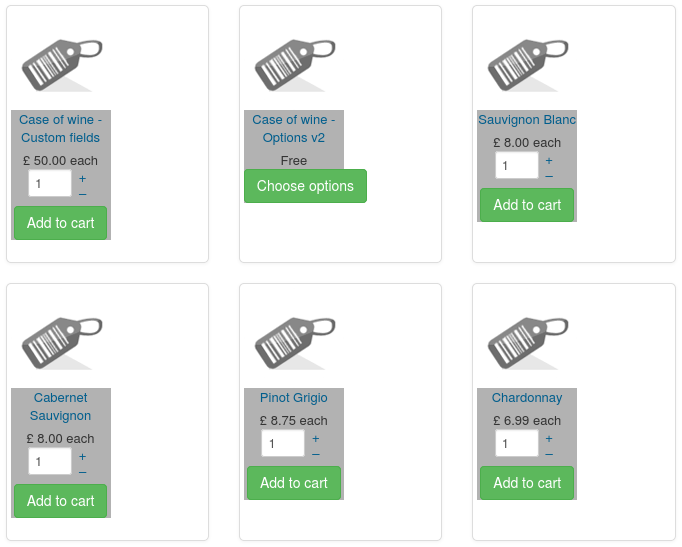Add Chardonnay to the cart
The width and height of the screenshot is (682, 547).
click(x=527, y=483)
